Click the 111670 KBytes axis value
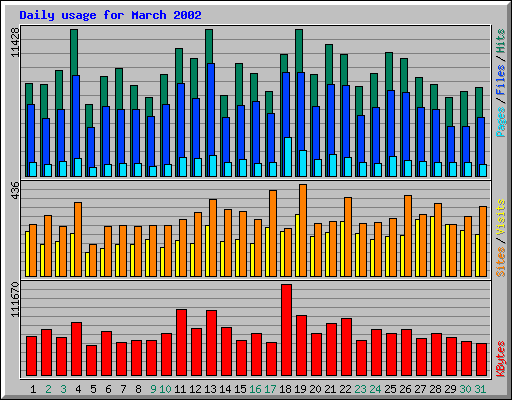 coord(15,300)
